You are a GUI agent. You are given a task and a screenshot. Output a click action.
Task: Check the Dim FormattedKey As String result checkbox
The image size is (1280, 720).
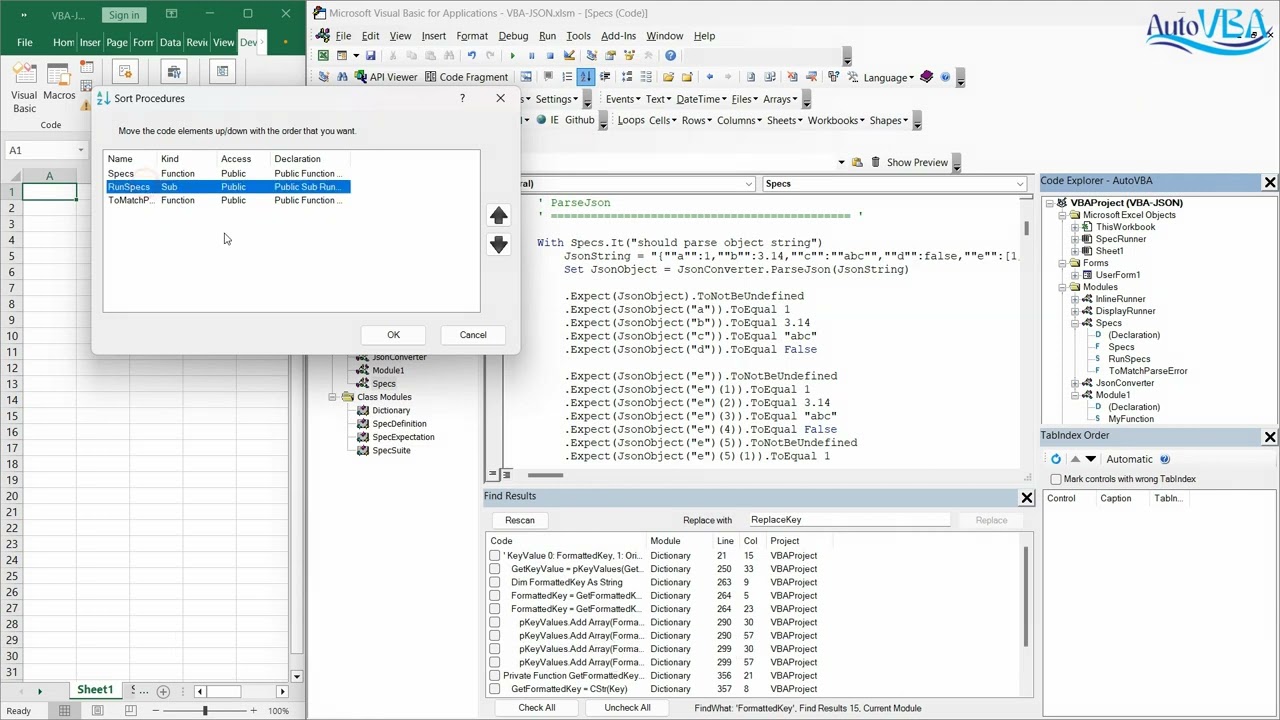tap(494, 582)
